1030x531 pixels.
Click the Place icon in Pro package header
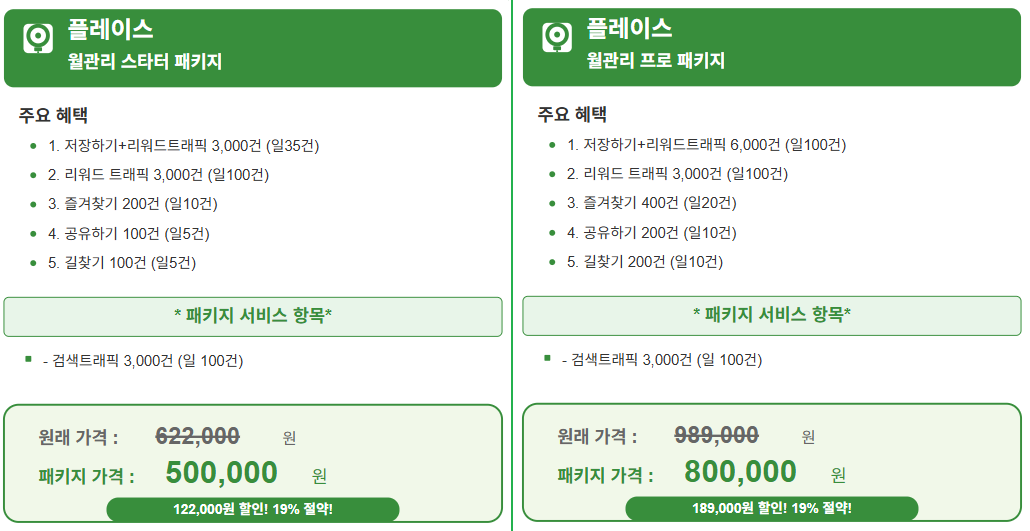click(557, 37)
